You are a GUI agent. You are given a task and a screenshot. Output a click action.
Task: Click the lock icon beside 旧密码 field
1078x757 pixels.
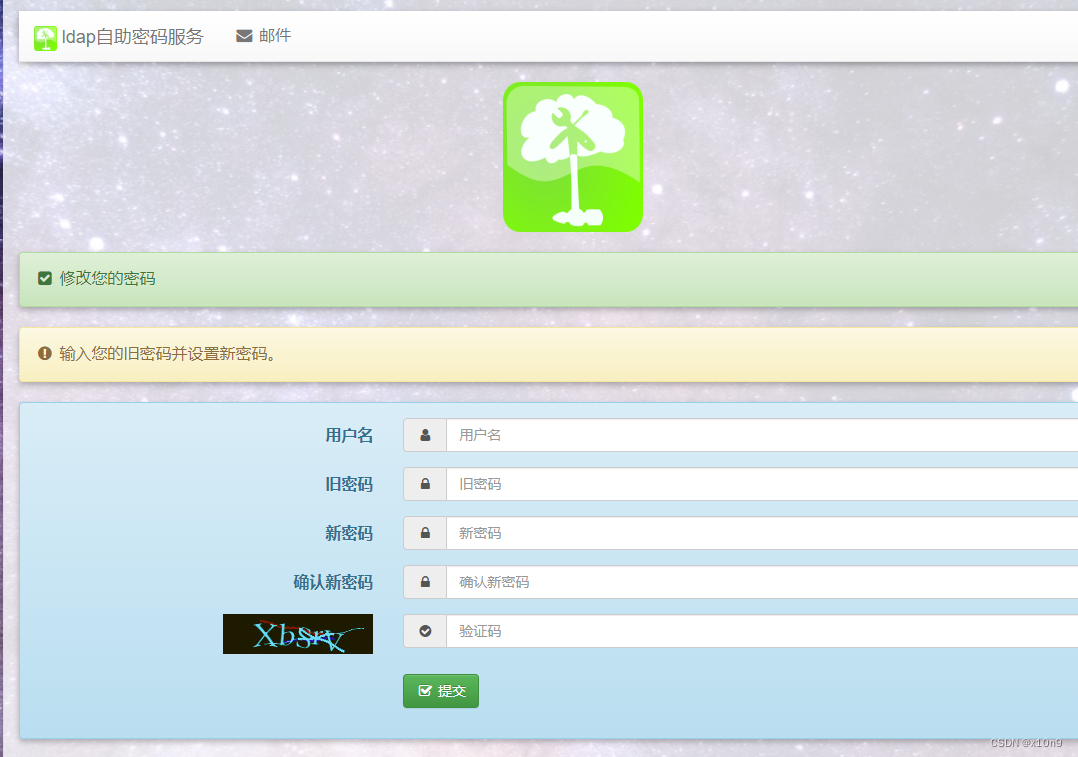click(x=426, y=484)
